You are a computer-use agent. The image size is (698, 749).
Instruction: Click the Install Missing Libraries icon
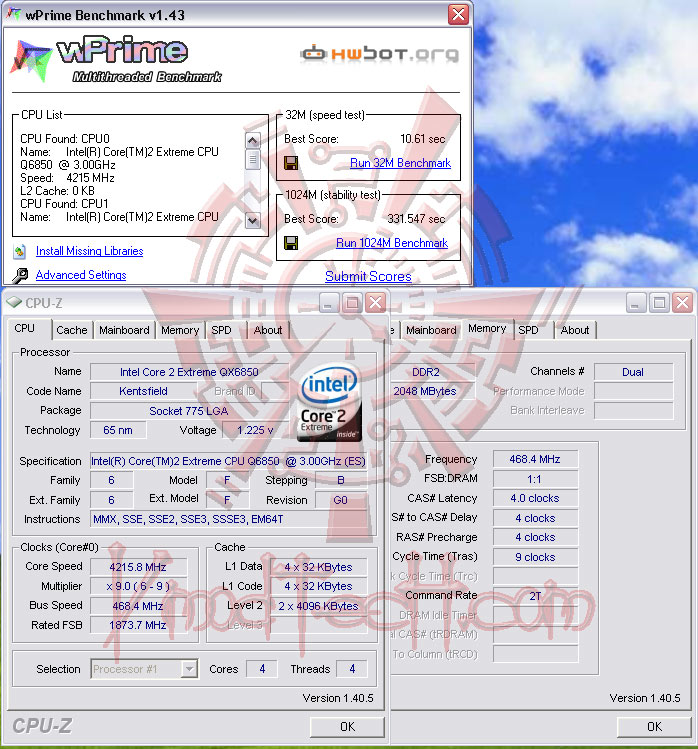[20, 251]
